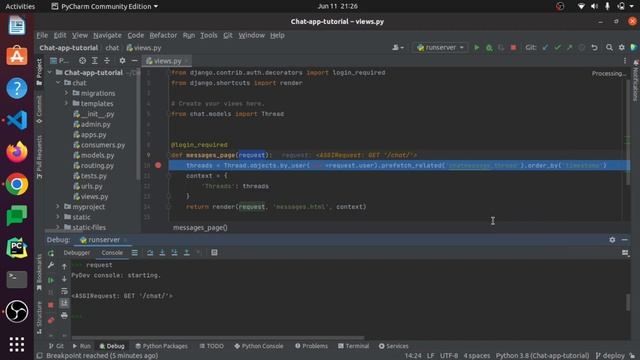Open the Refactor menu

coord(163,36)
